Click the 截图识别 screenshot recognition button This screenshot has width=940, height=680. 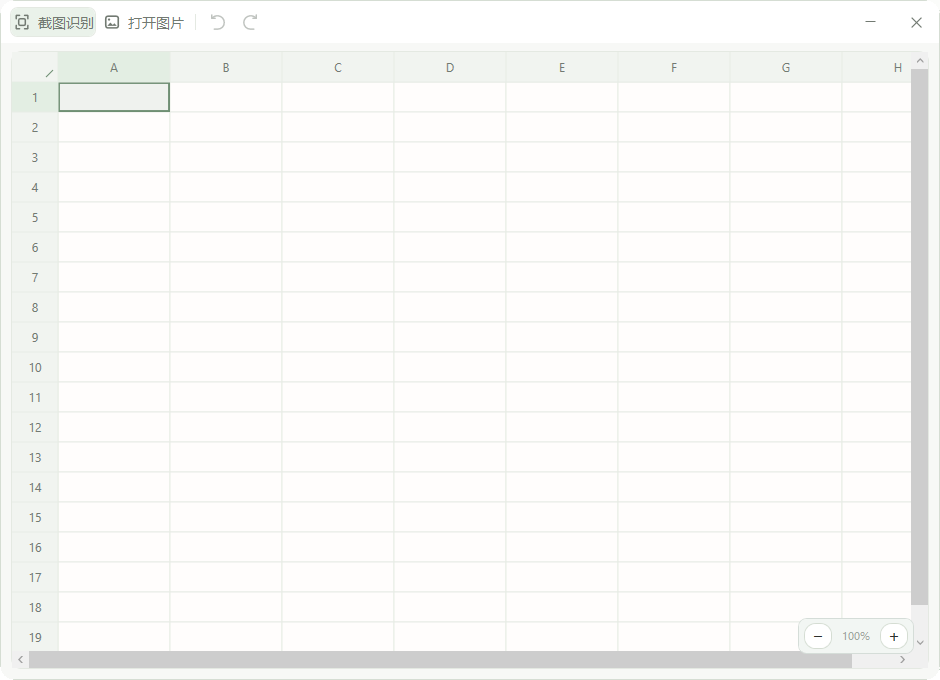click(53, 23)
